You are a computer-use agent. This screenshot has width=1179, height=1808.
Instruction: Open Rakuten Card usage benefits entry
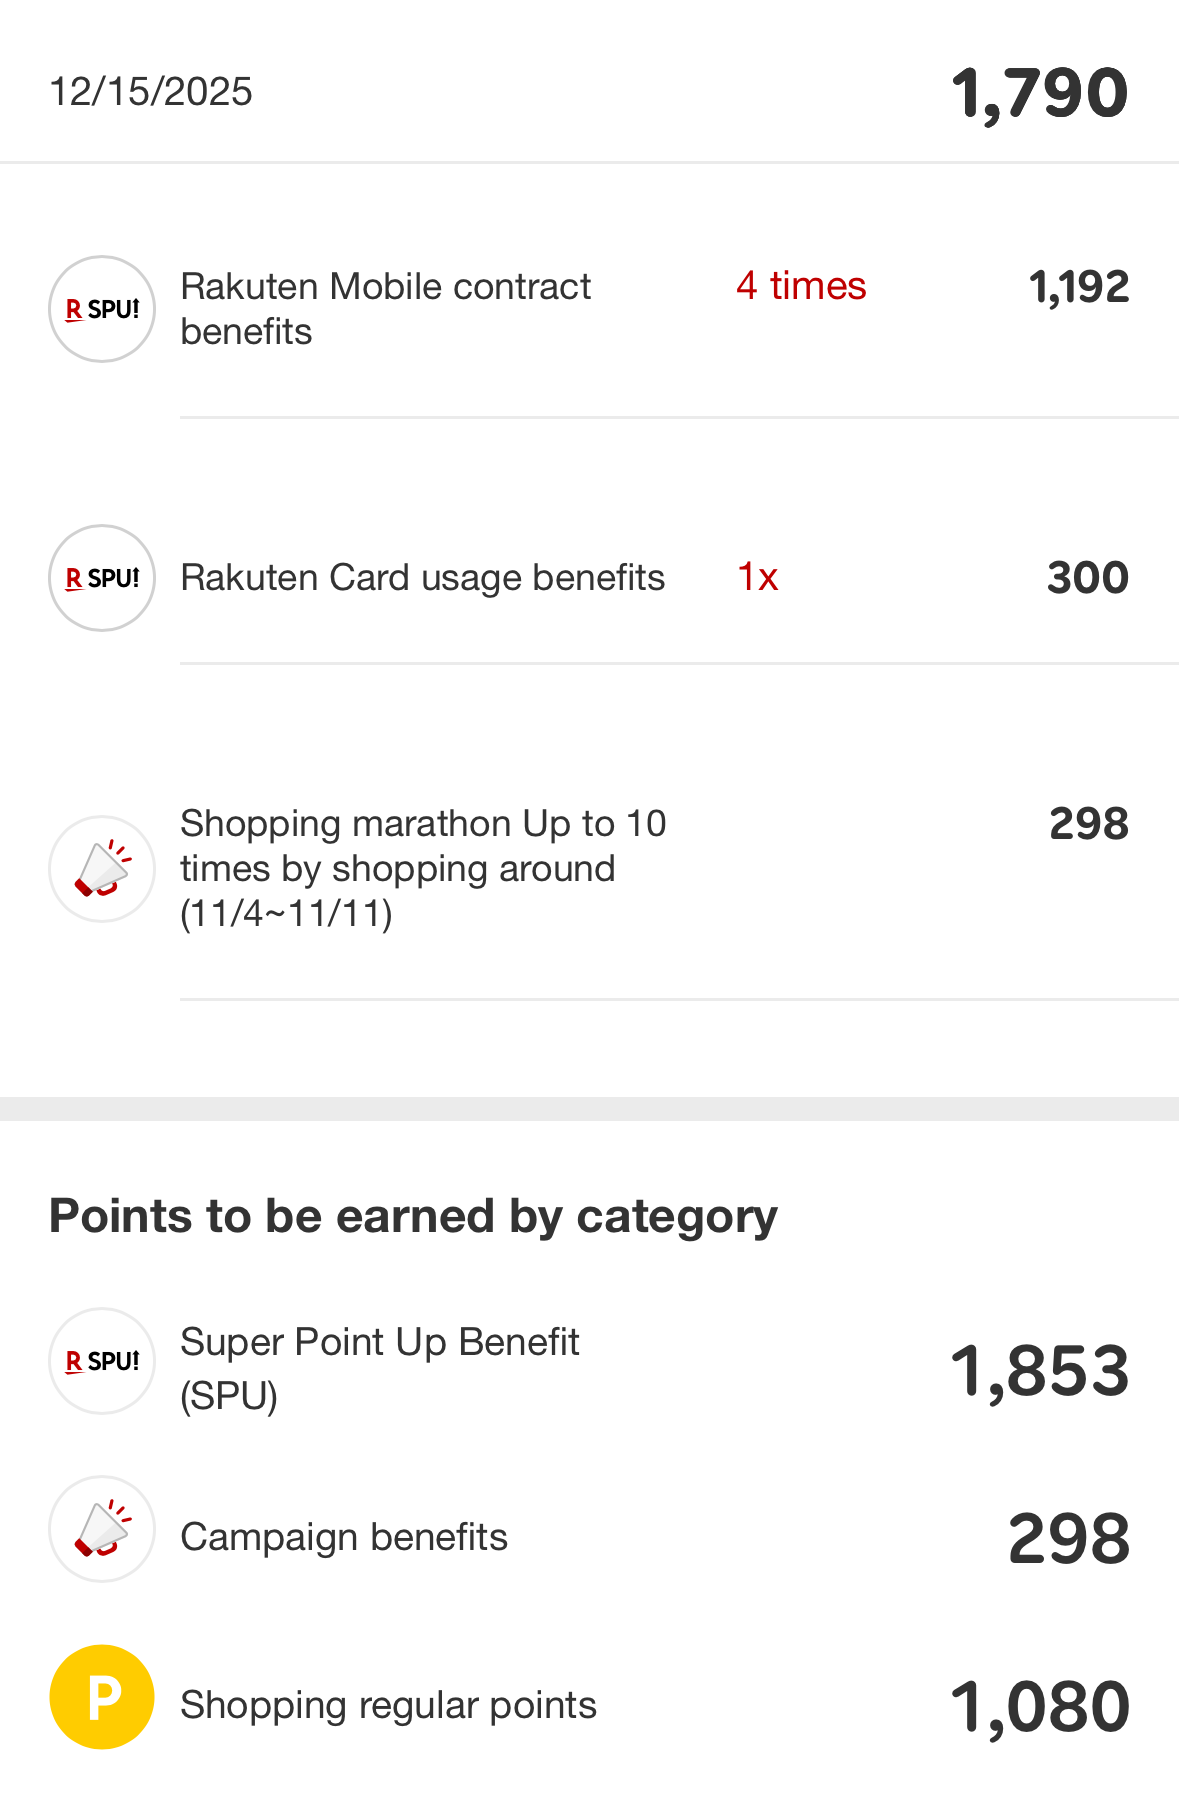(x=422, y=578)
